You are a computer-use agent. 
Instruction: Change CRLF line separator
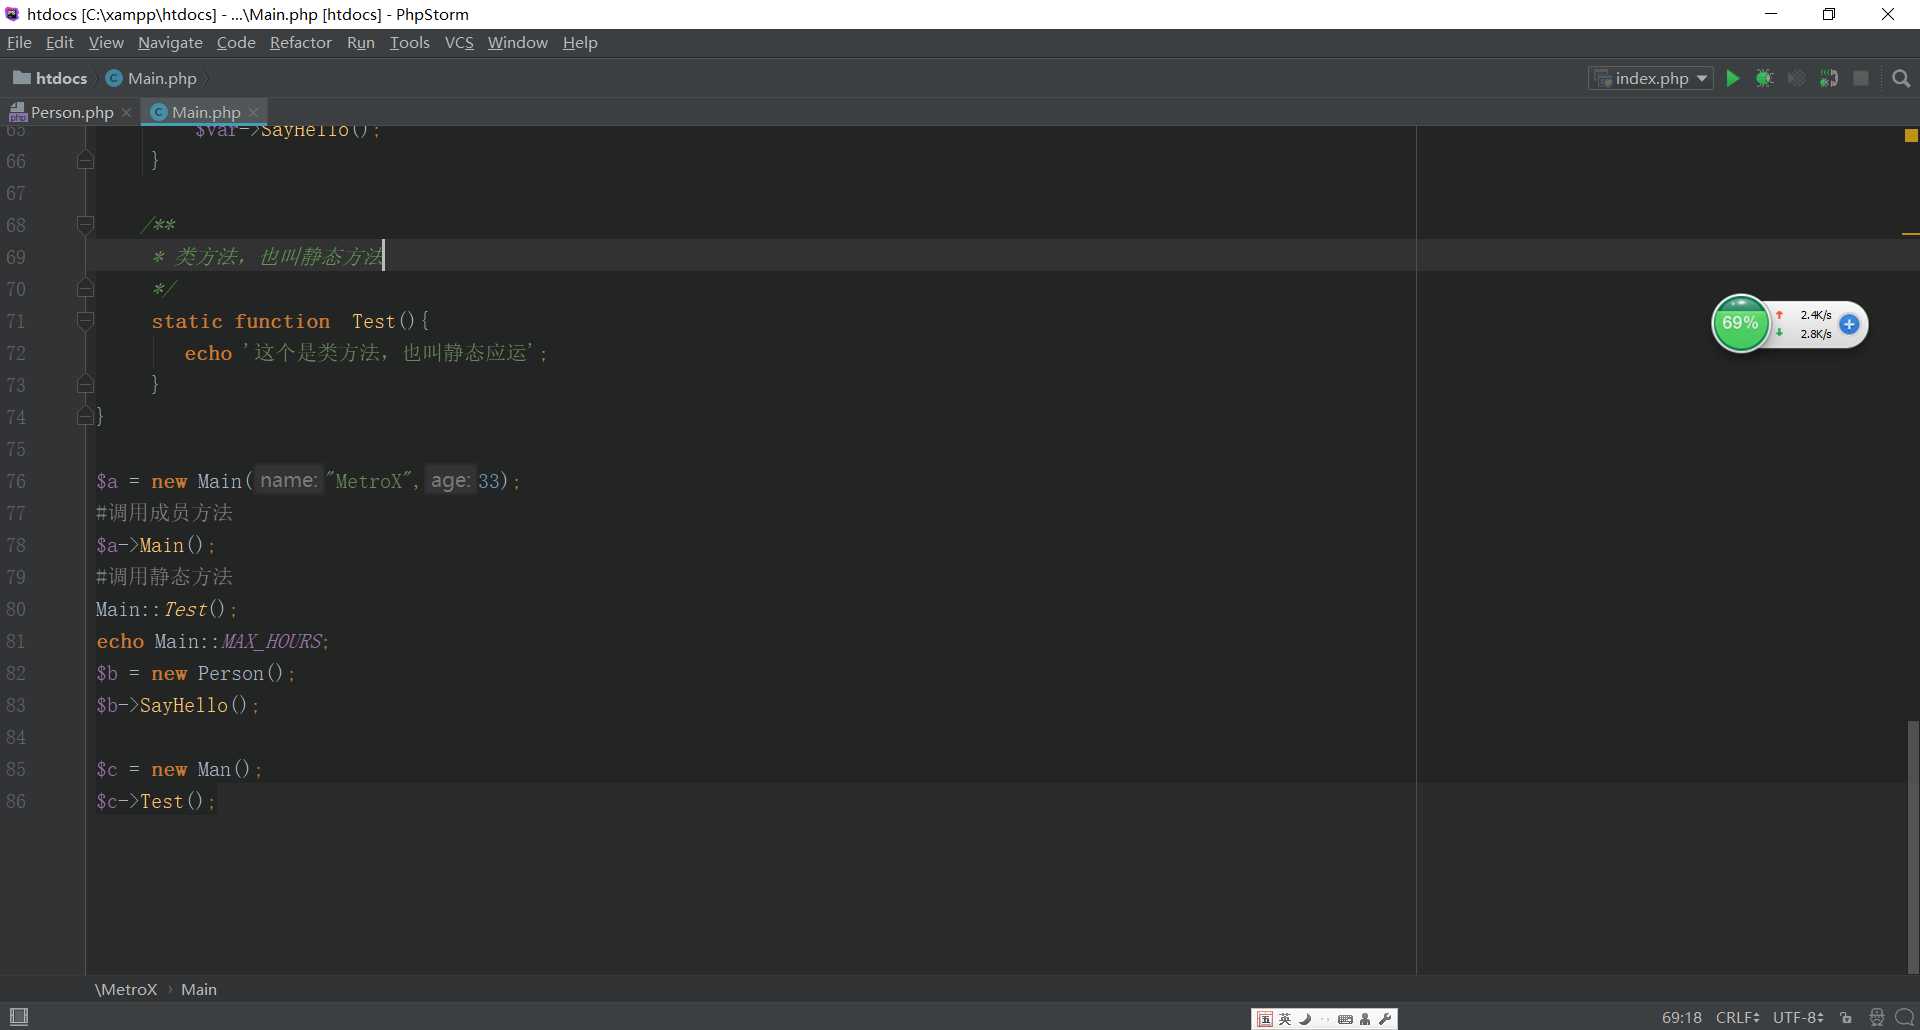click(1738, 1017)
